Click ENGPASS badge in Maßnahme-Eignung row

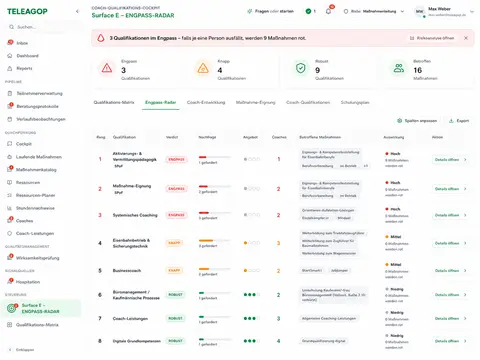click(176, 189)
